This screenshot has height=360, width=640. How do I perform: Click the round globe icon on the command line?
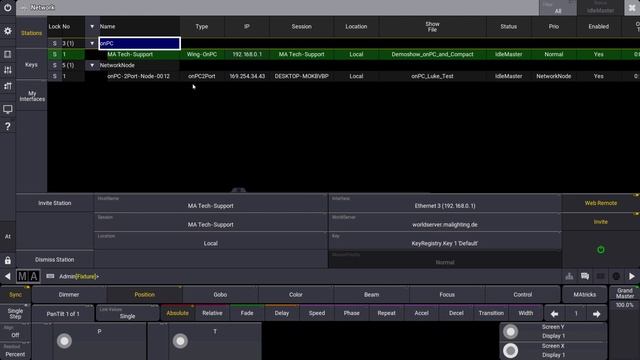tap(616, 276)
